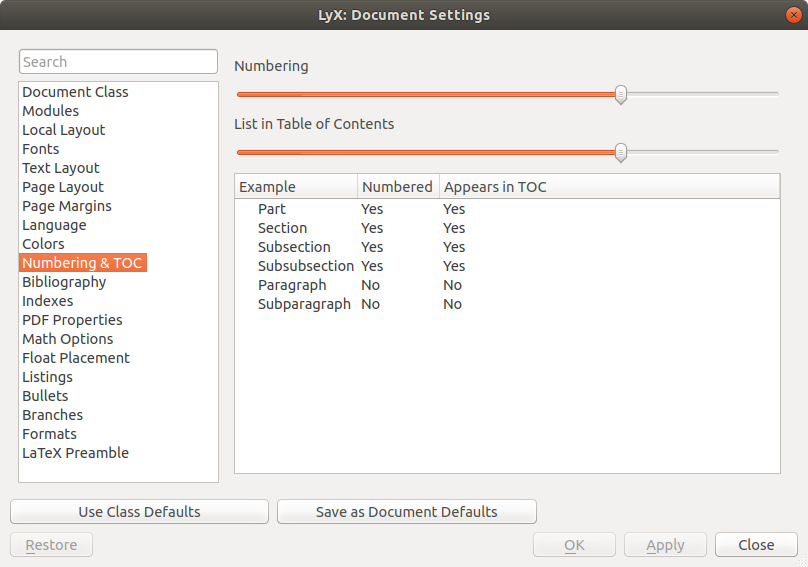Viewport: 808px width, 567px height.
Task: Select the Subsection row in table
Action: (x=294, y=247)
